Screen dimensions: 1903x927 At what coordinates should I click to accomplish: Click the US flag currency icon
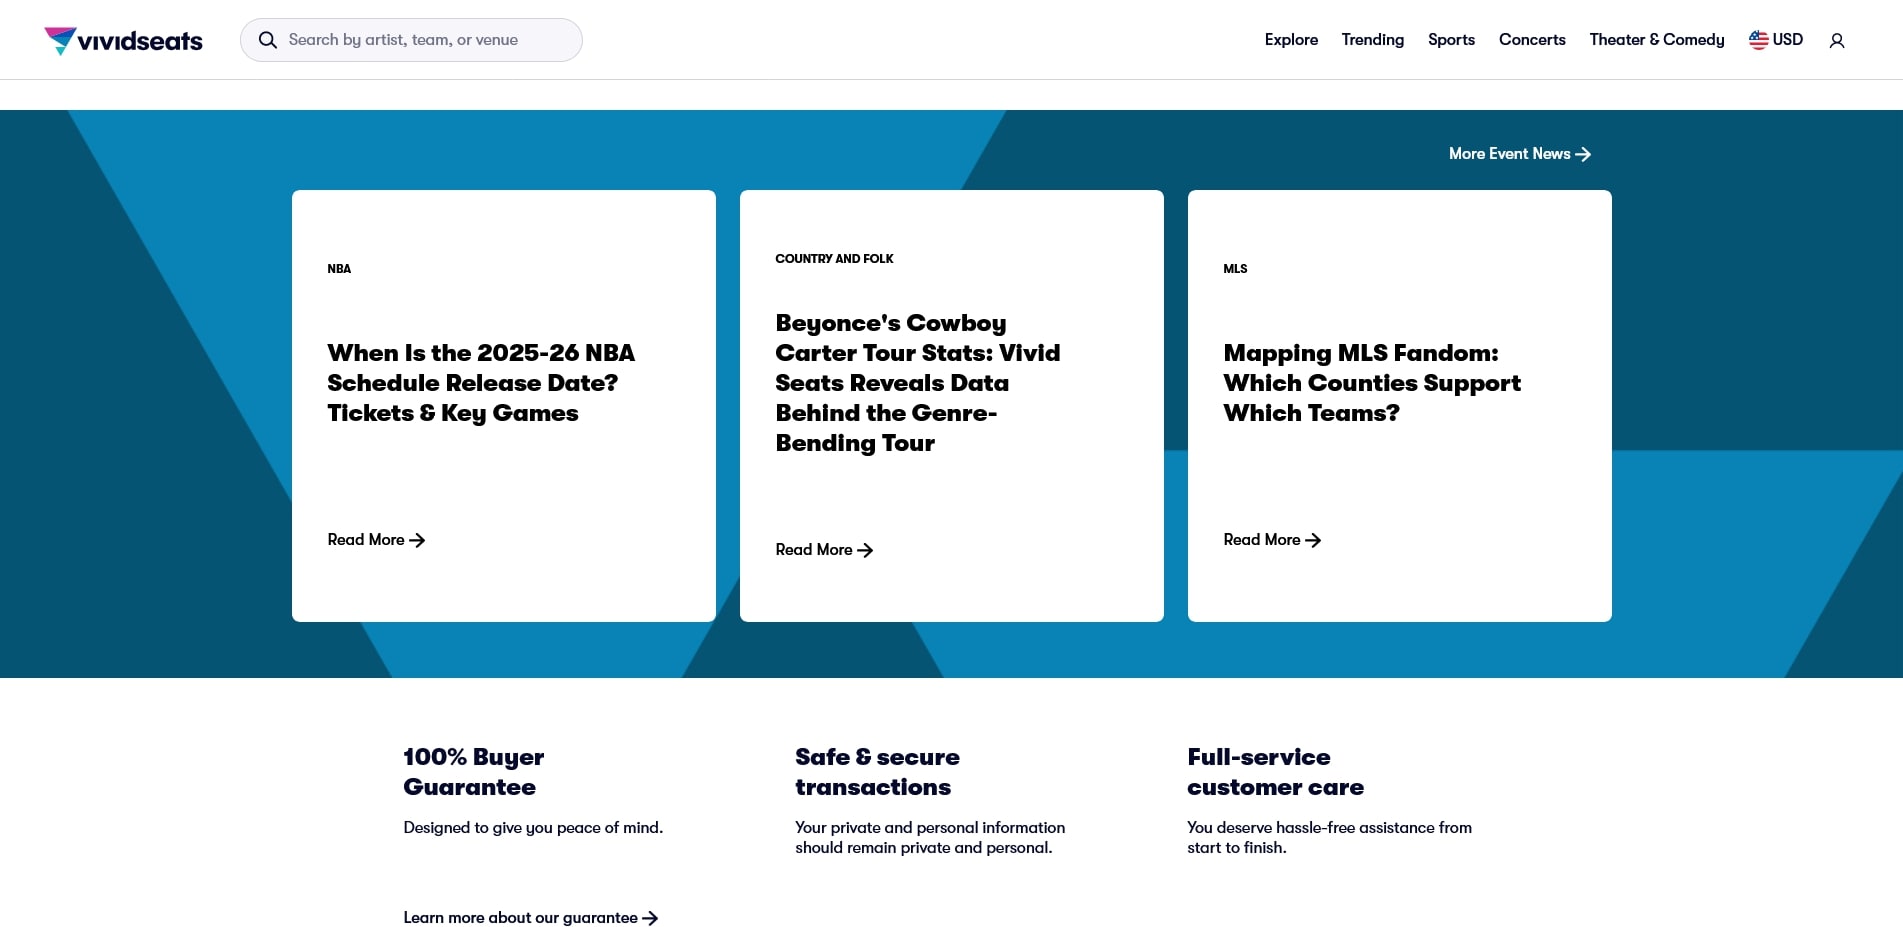[1758, 40]
